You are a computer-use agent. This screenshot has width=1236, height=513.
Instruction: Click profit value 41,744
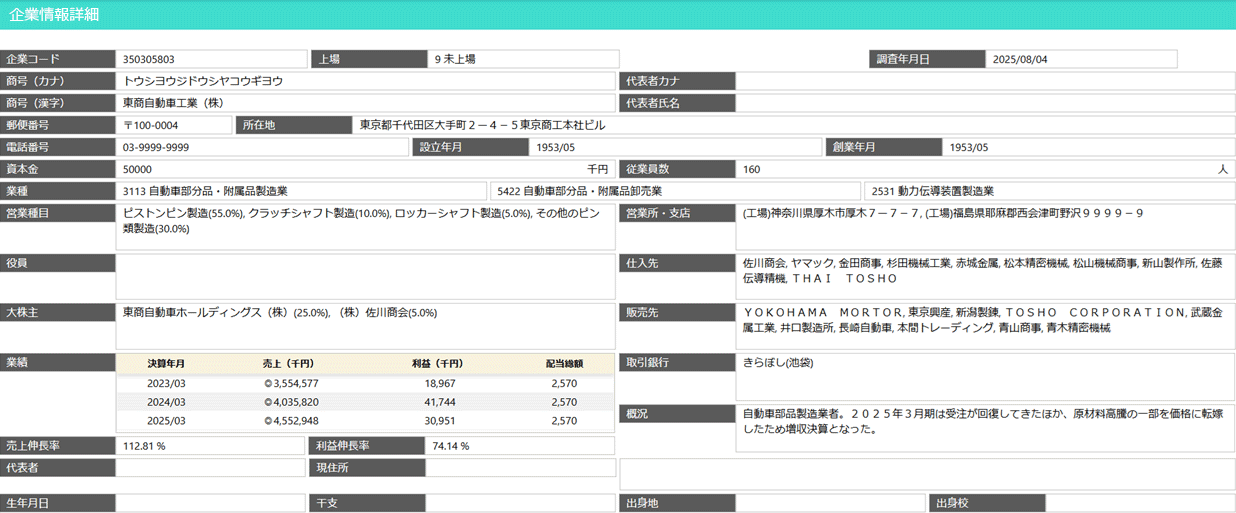click(440, 402)
